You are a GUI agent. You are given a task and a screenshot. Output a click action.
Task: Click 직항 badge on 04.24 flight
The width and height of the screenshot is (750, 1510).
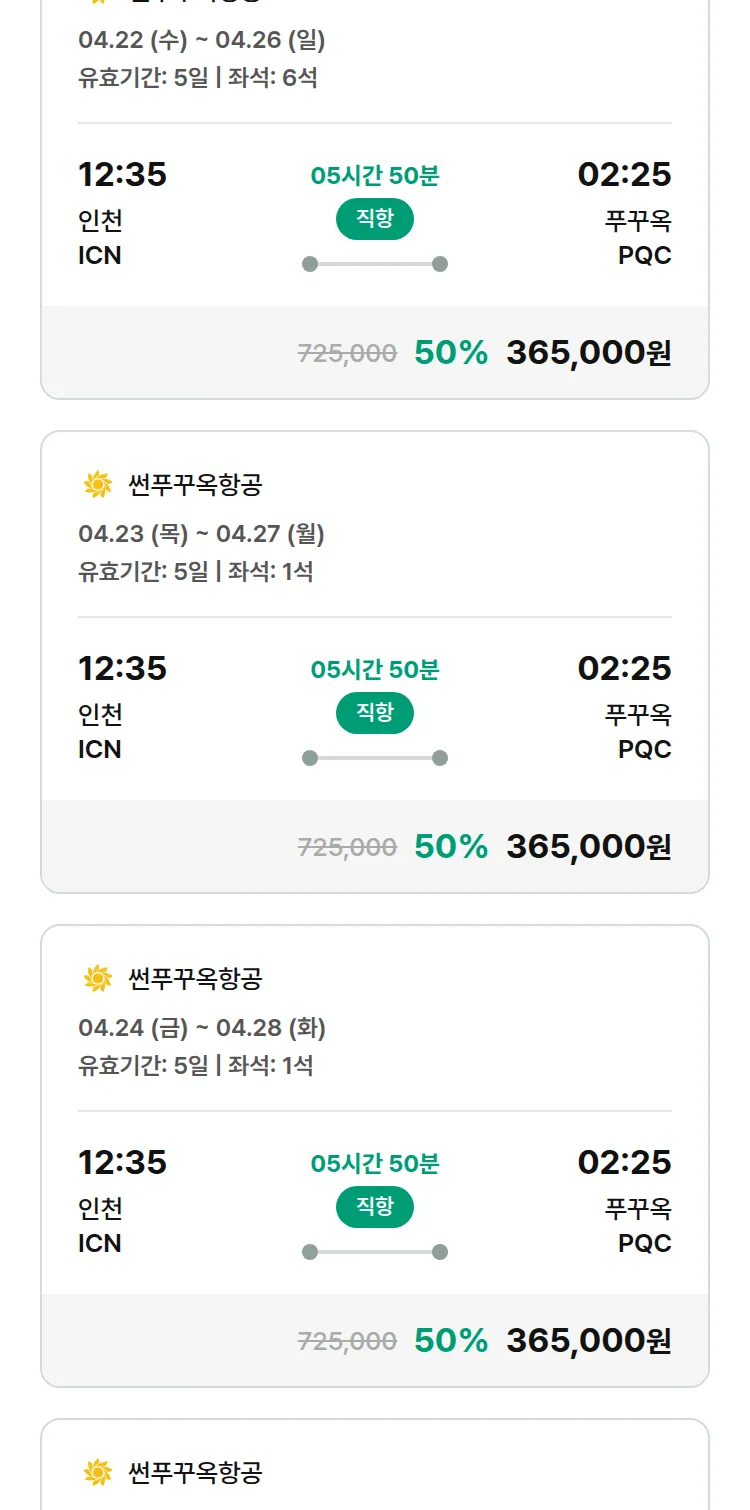(x=374, y=1207)
